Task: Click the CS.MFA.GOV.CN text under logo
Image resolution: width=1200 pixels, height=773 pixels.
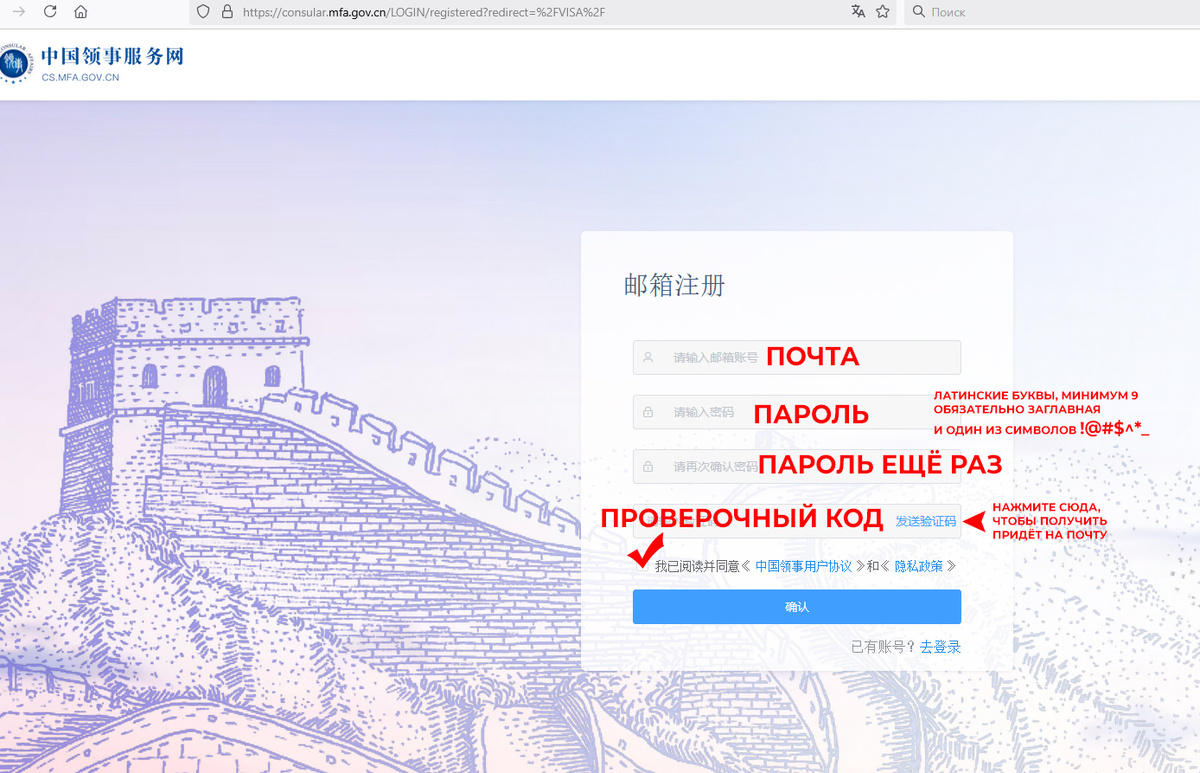Action: [80, 77]
